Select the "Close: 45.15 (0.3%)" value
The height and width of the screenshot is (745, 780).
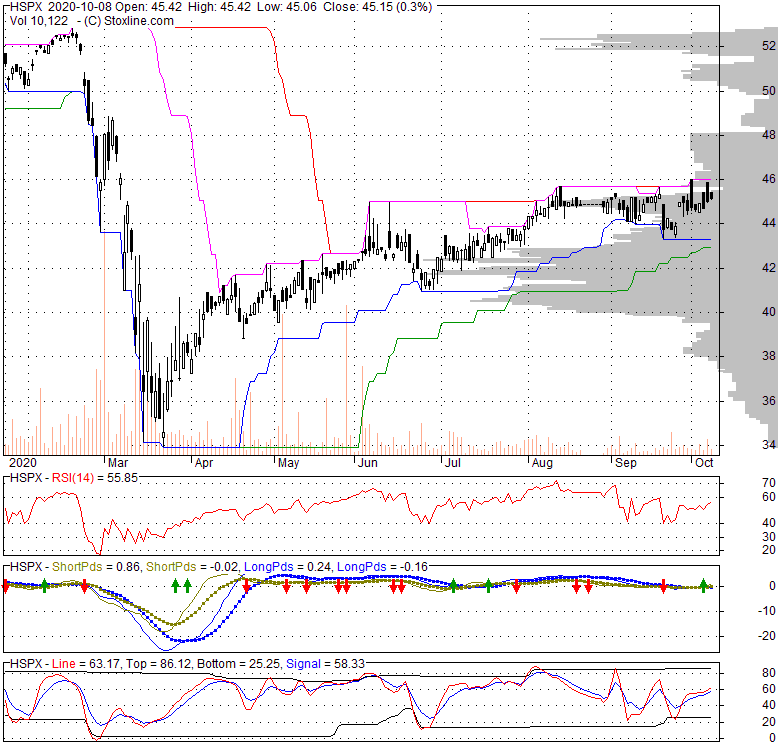[x=378, y=7]
